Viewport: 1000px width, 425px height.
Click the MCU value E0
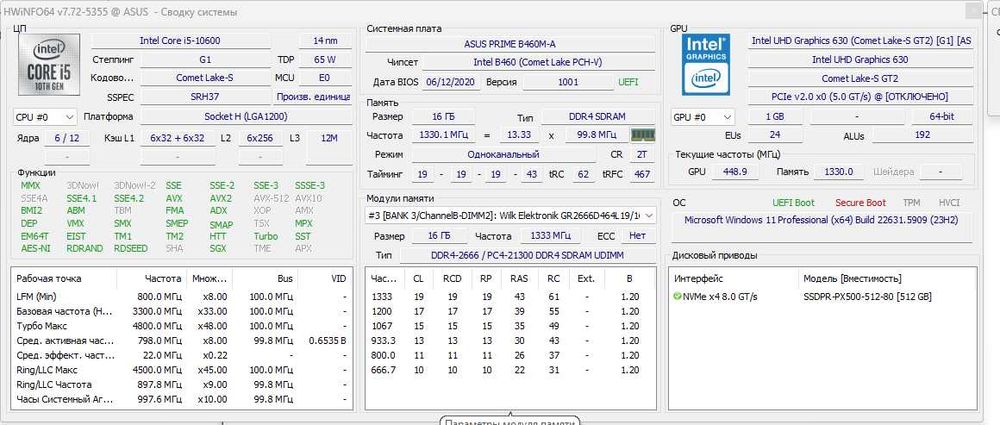click(325, 78)
